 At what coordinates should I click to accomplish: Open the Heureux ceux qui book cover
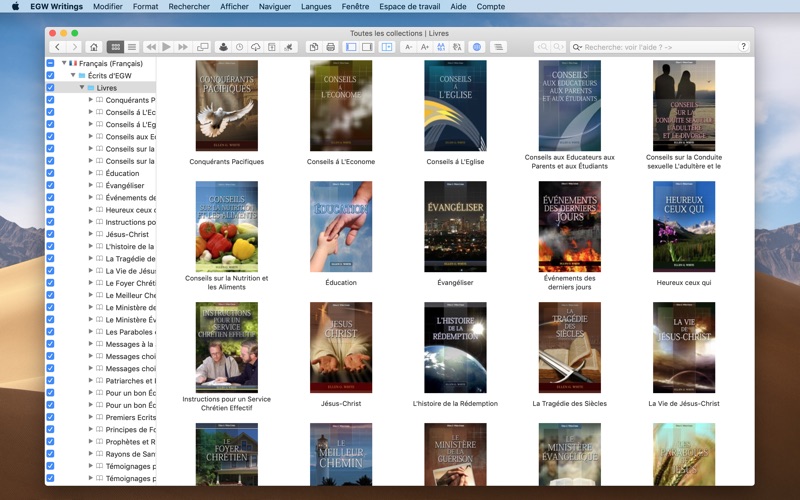point(684,227)
